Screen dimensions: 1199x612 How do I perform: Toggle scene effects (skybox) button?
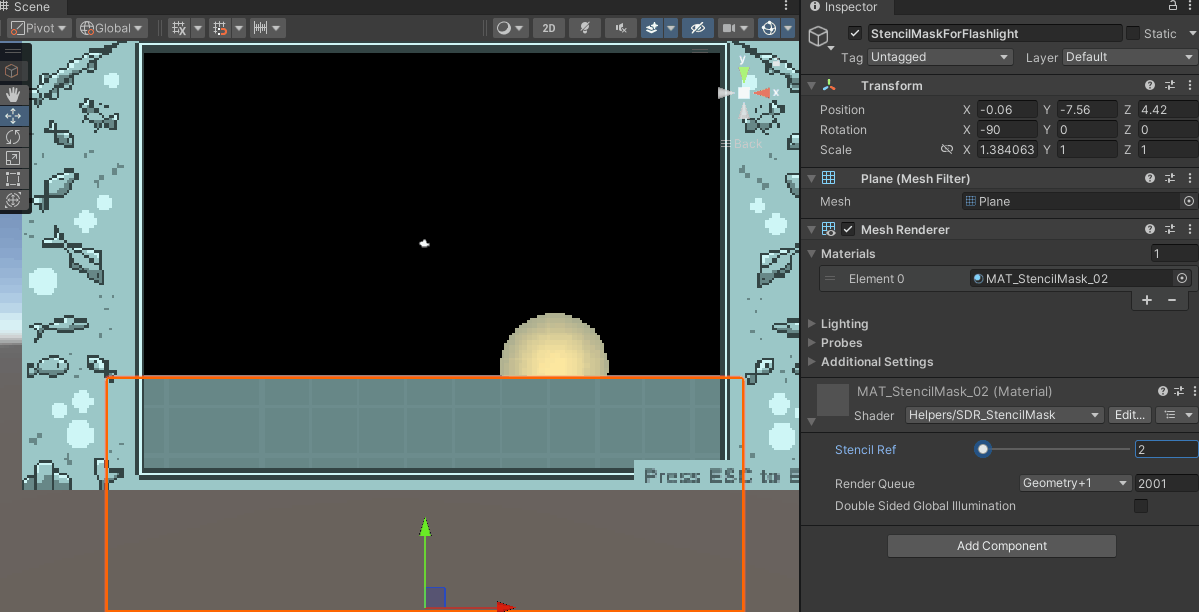[x=651, y=28]
